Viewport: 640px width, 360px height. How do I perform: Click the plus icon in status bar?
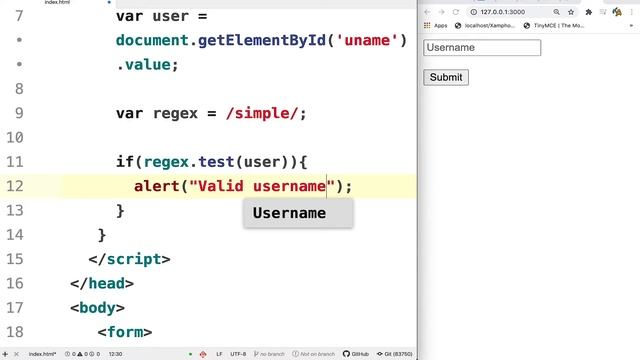pos(5,354)
